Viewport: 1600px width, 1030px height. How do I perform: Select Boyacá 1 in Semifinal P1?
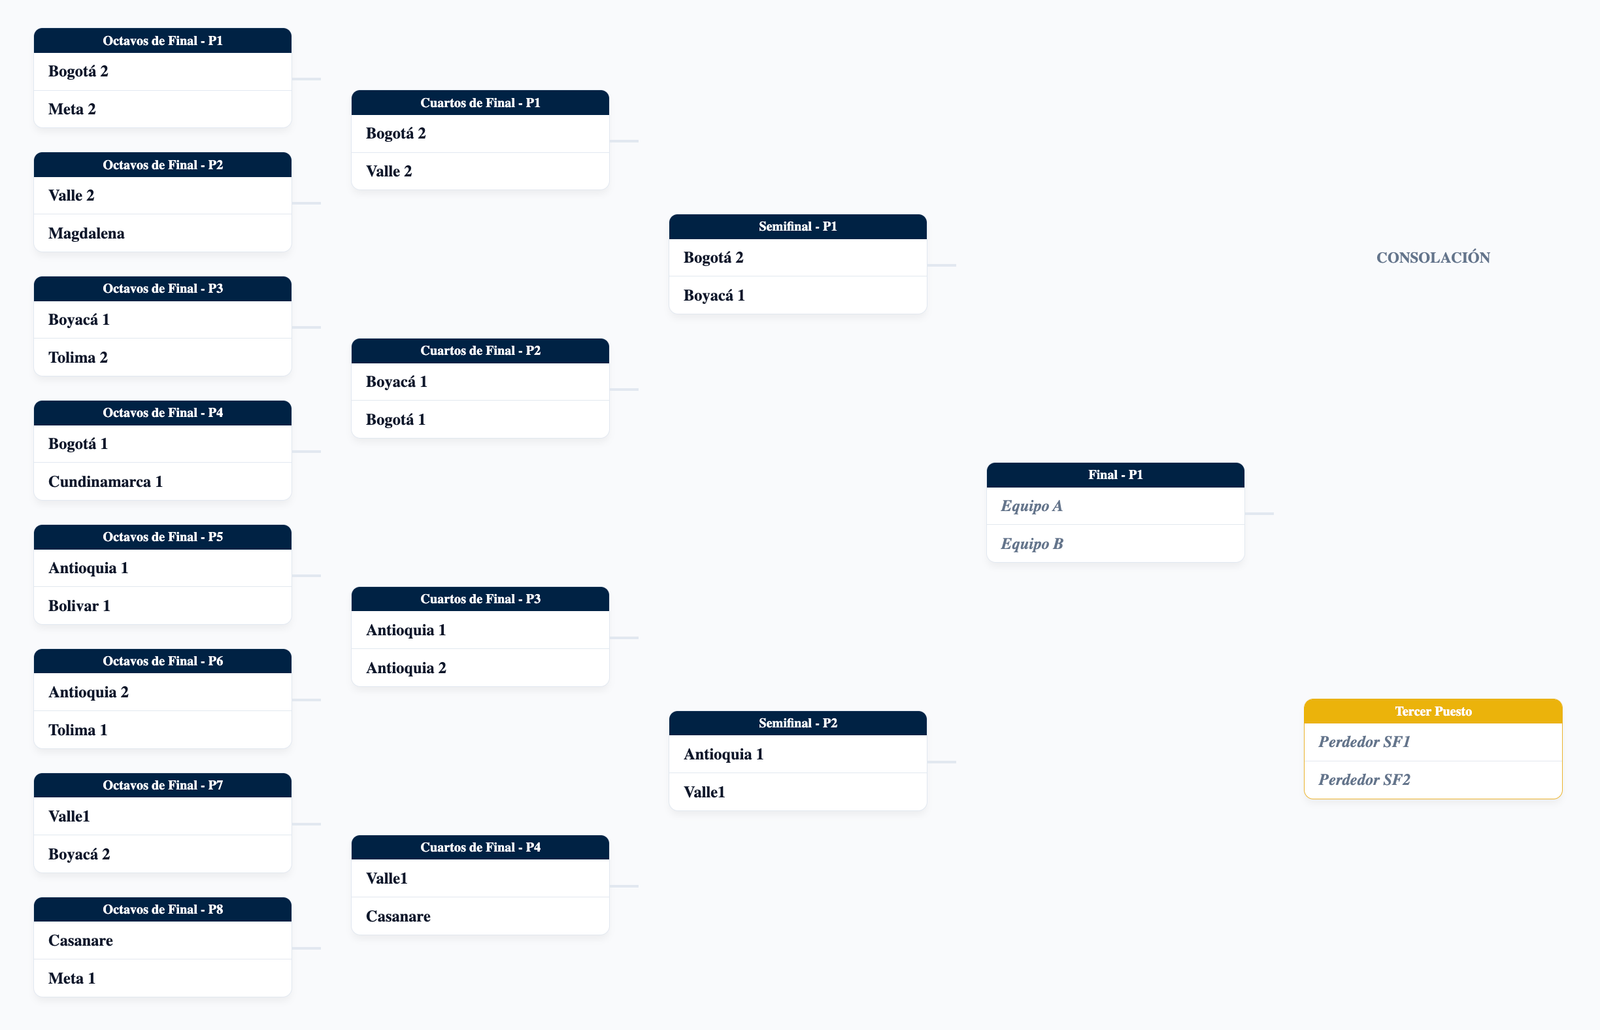coord(798,295)
